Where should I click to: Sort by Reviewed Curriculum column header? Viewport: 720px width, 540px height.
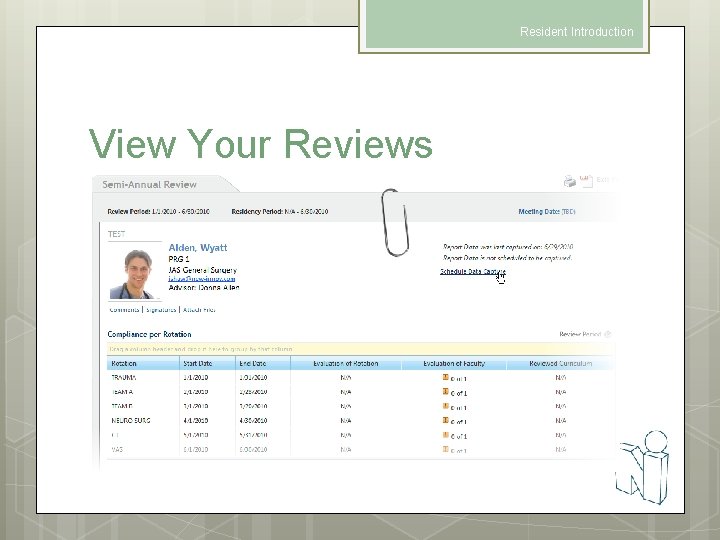click(x=560, y=363)
